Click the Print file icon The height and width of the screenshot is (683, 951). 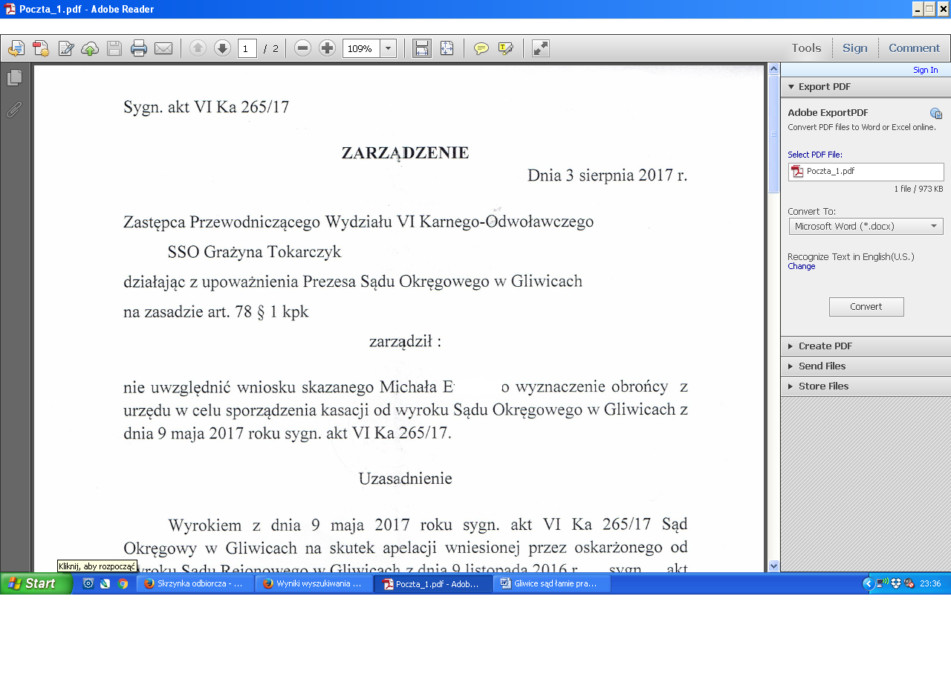(139, 48)
